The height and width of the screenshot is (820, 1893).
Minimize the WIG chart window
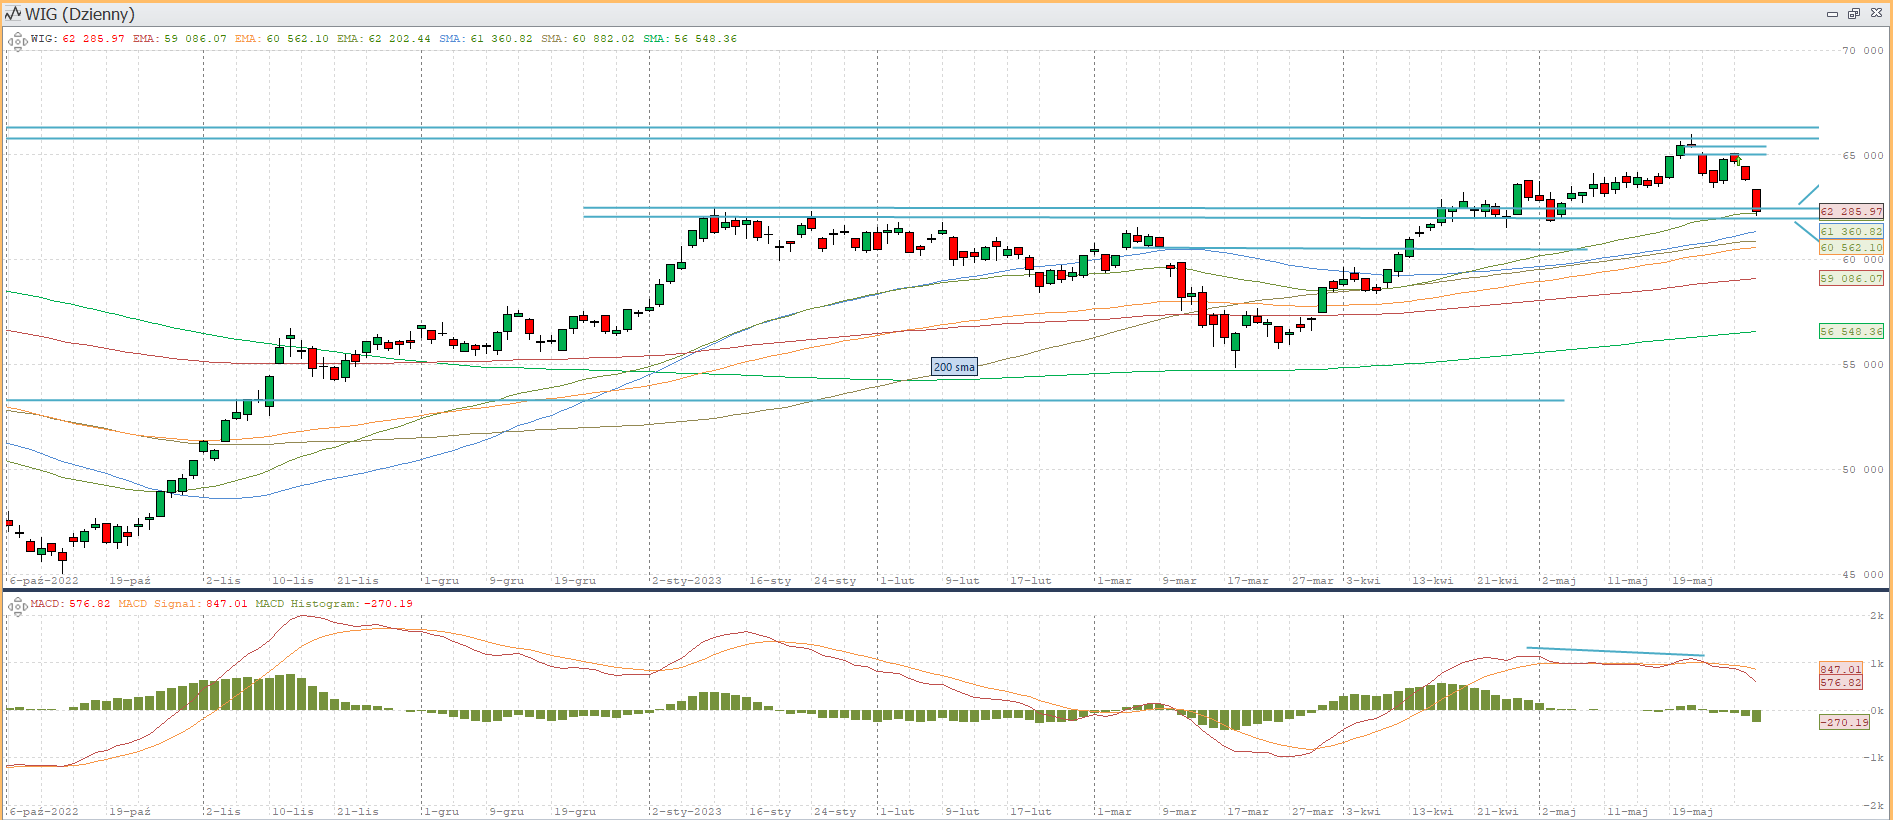(x=1832, y=14)
